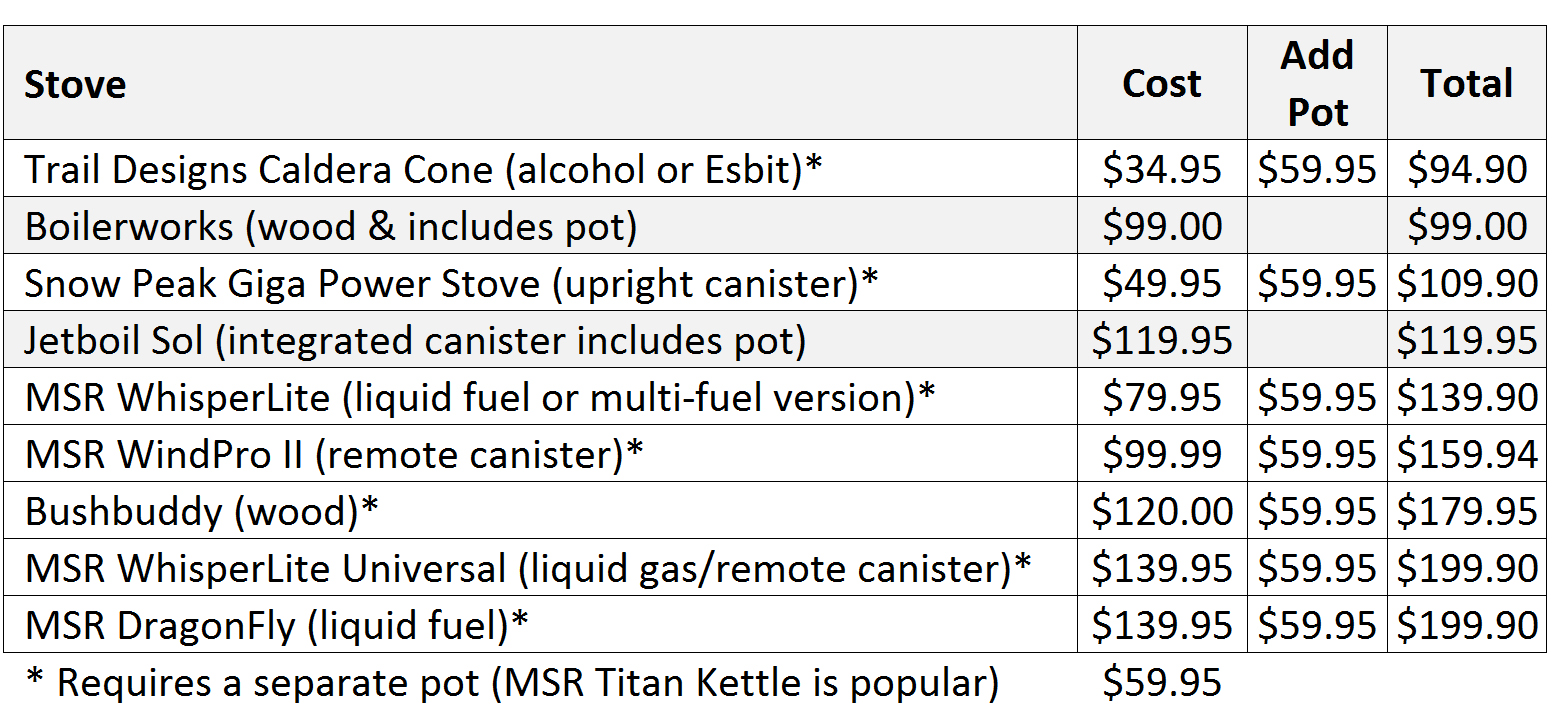Select the $159.94 total cell
The image size is (1563, 707).
(x=1467, y=455)
